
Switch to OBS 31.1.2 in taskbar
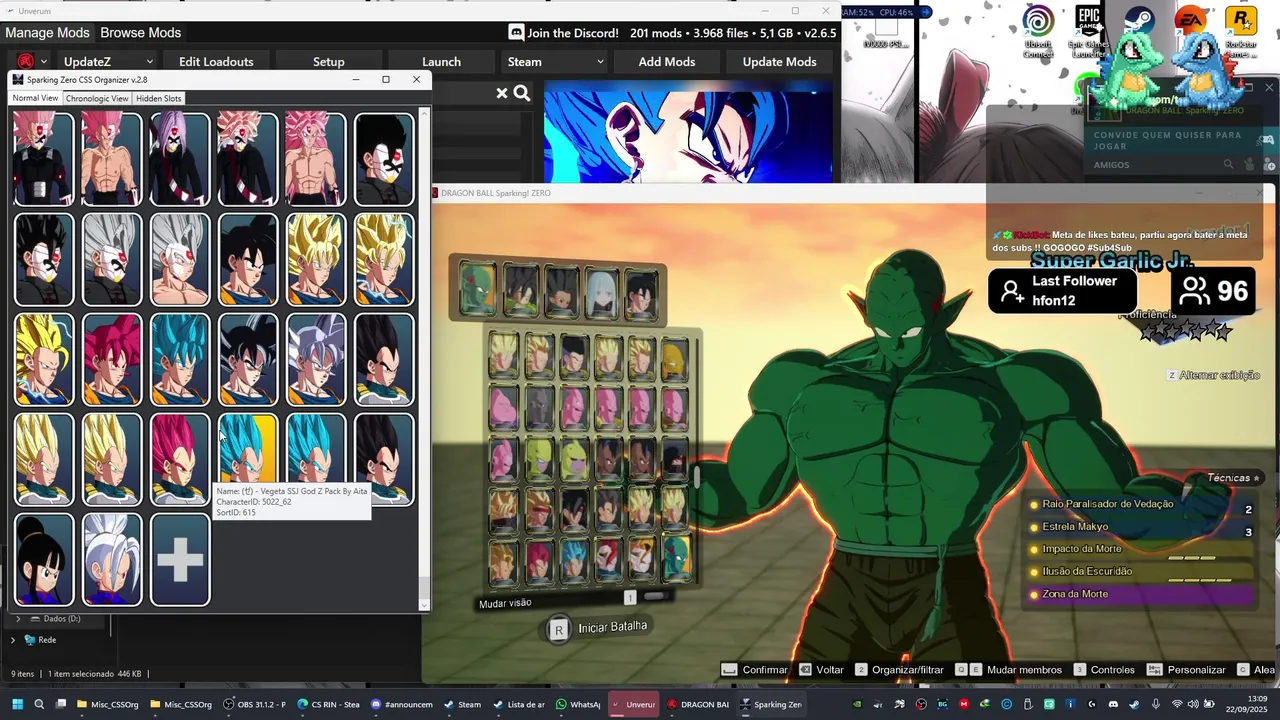click(x=254, y=704)
